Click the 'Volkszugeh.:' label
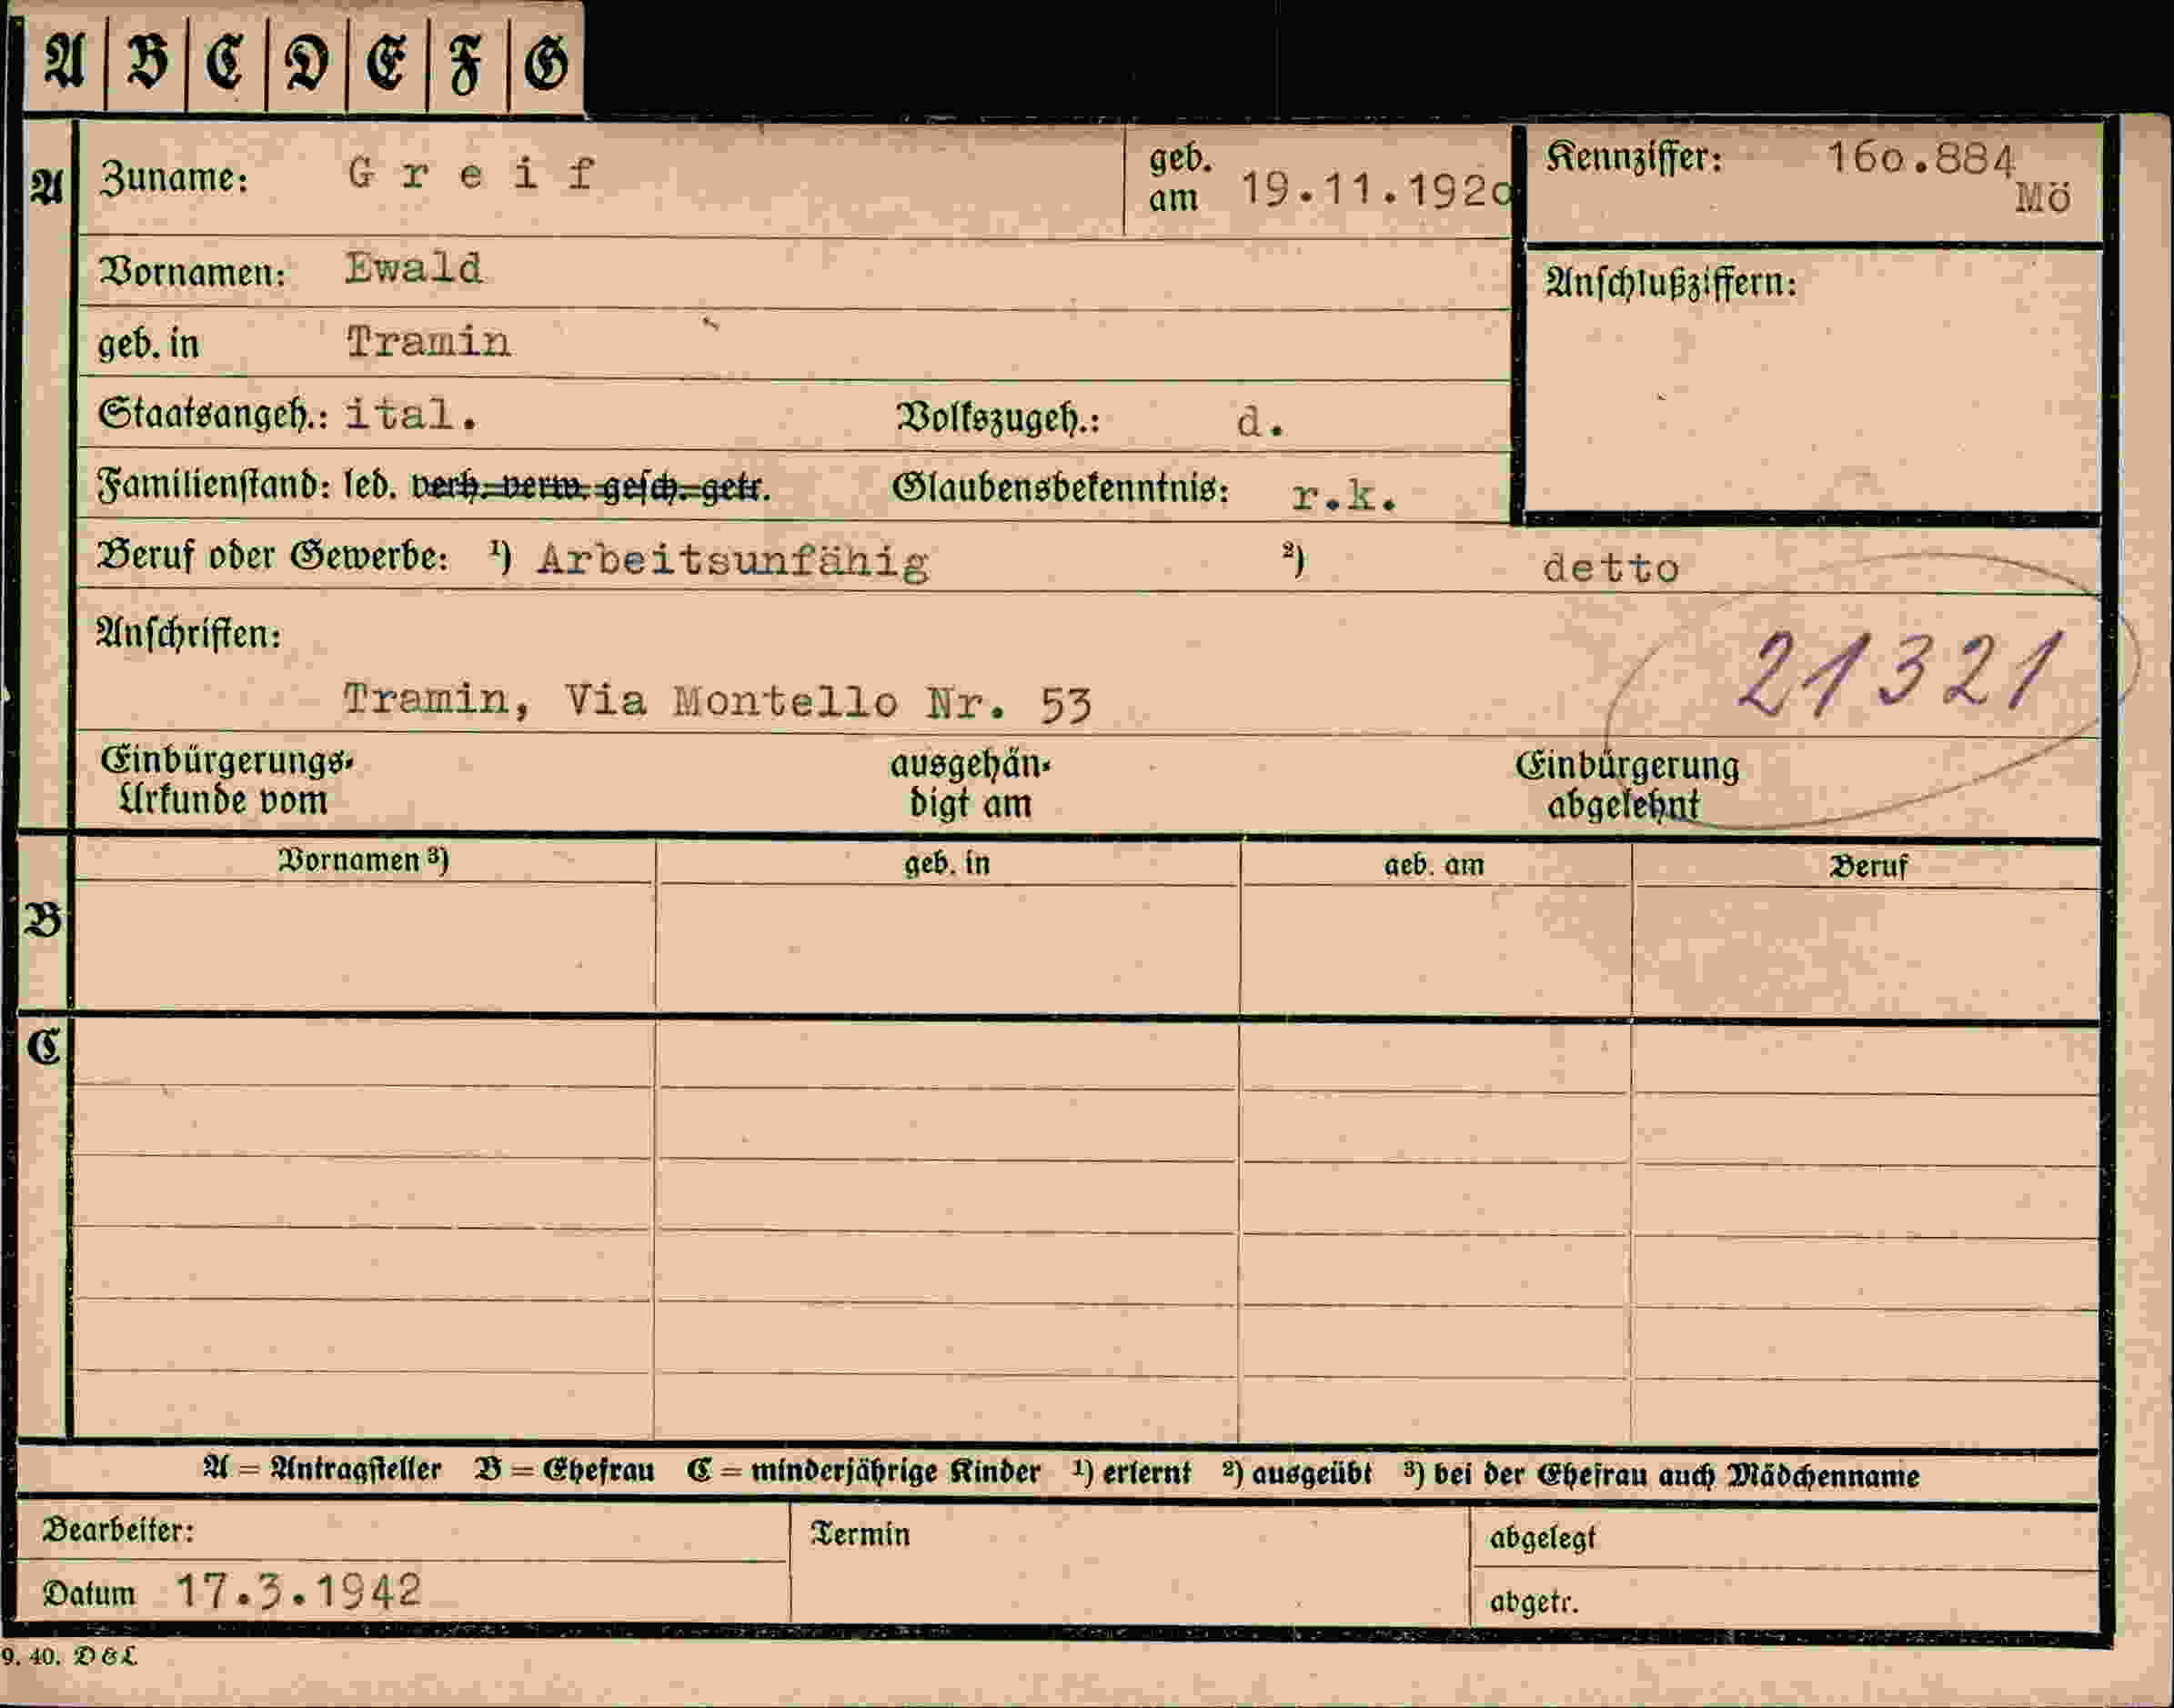Screen dimensions: 2174x1708 [x=998, y=418]
